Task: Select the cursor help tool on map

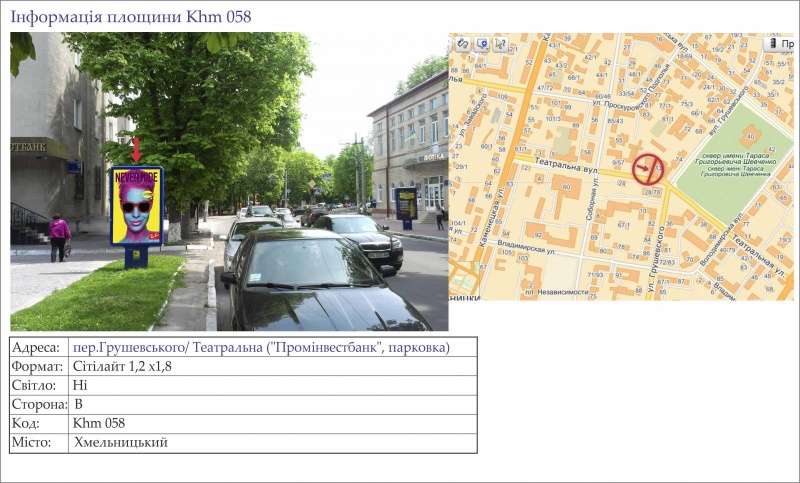Action: coord(500,44)
